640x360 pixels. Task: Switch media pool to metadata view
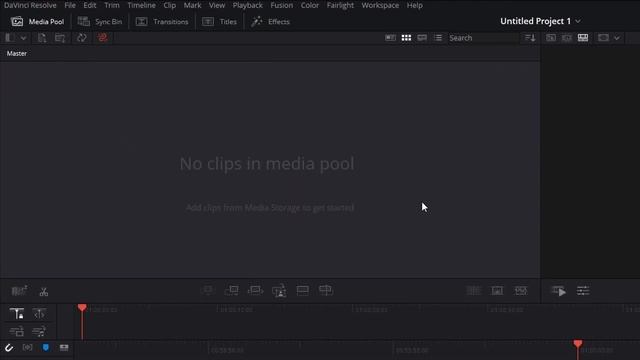click(x=390, y=38)
